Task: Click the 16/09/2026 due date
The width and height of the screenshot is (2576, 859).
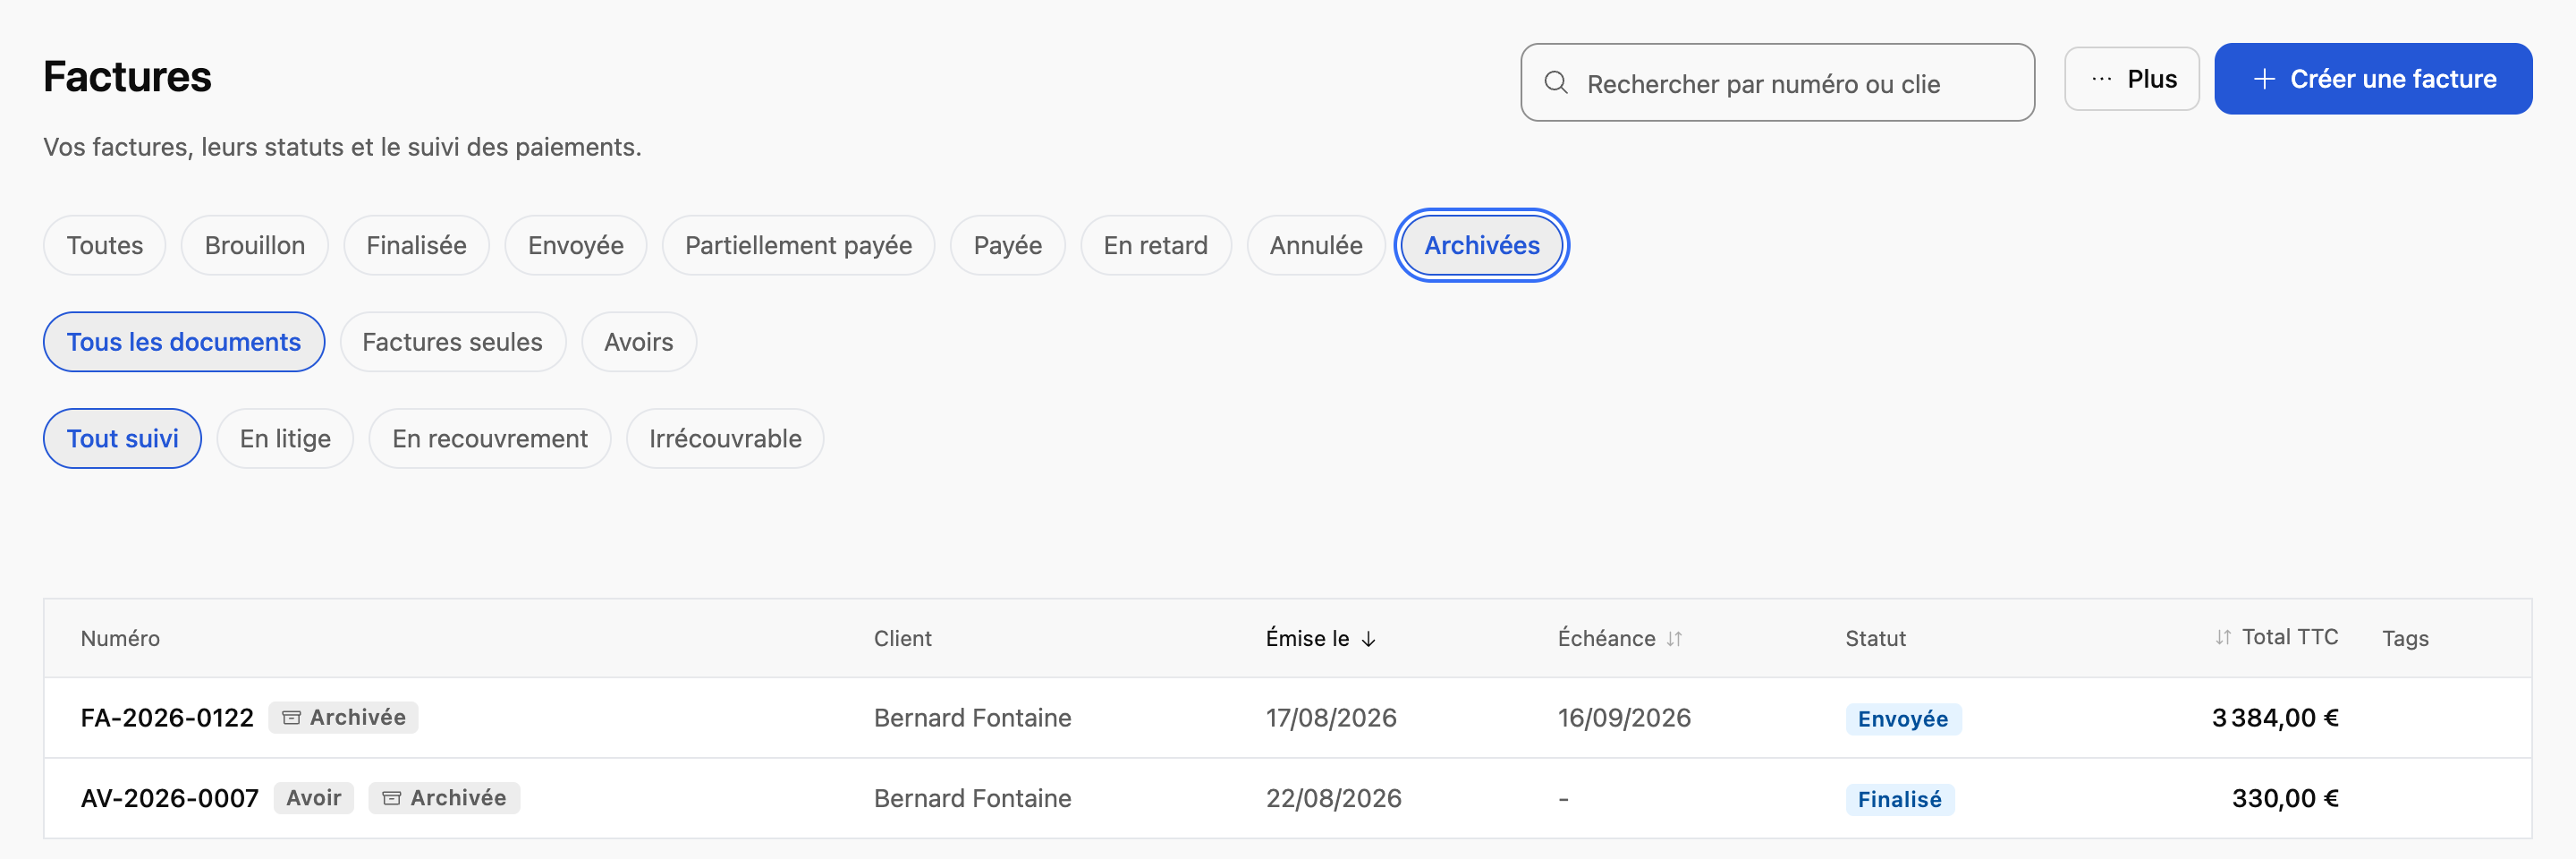Action: tap(1624, 718)
